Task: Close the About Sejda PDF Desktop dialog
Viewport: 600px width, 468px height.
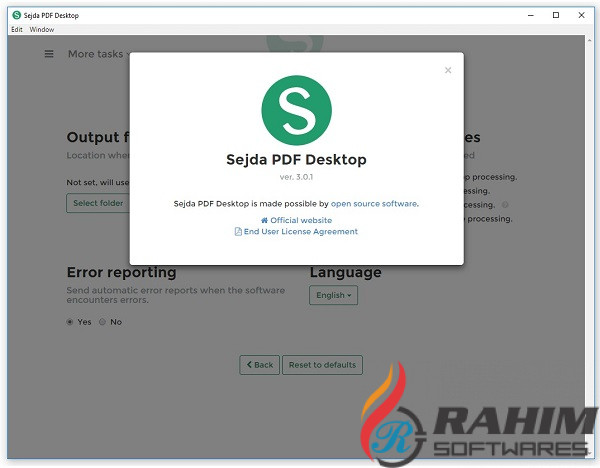Action: pyautogui.click(x=448, y=70)
